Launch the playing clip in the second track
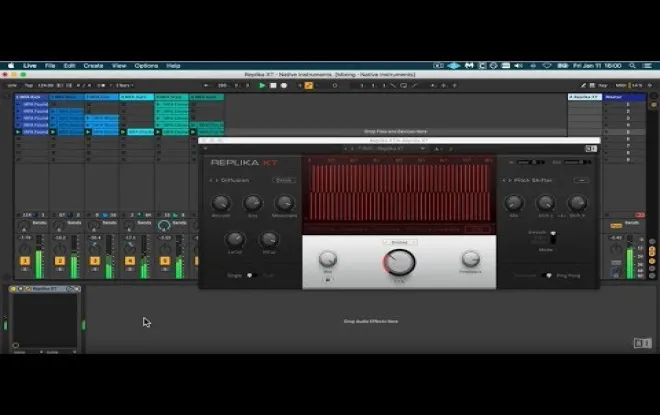660x415 pixels. (x=53, y=132)
